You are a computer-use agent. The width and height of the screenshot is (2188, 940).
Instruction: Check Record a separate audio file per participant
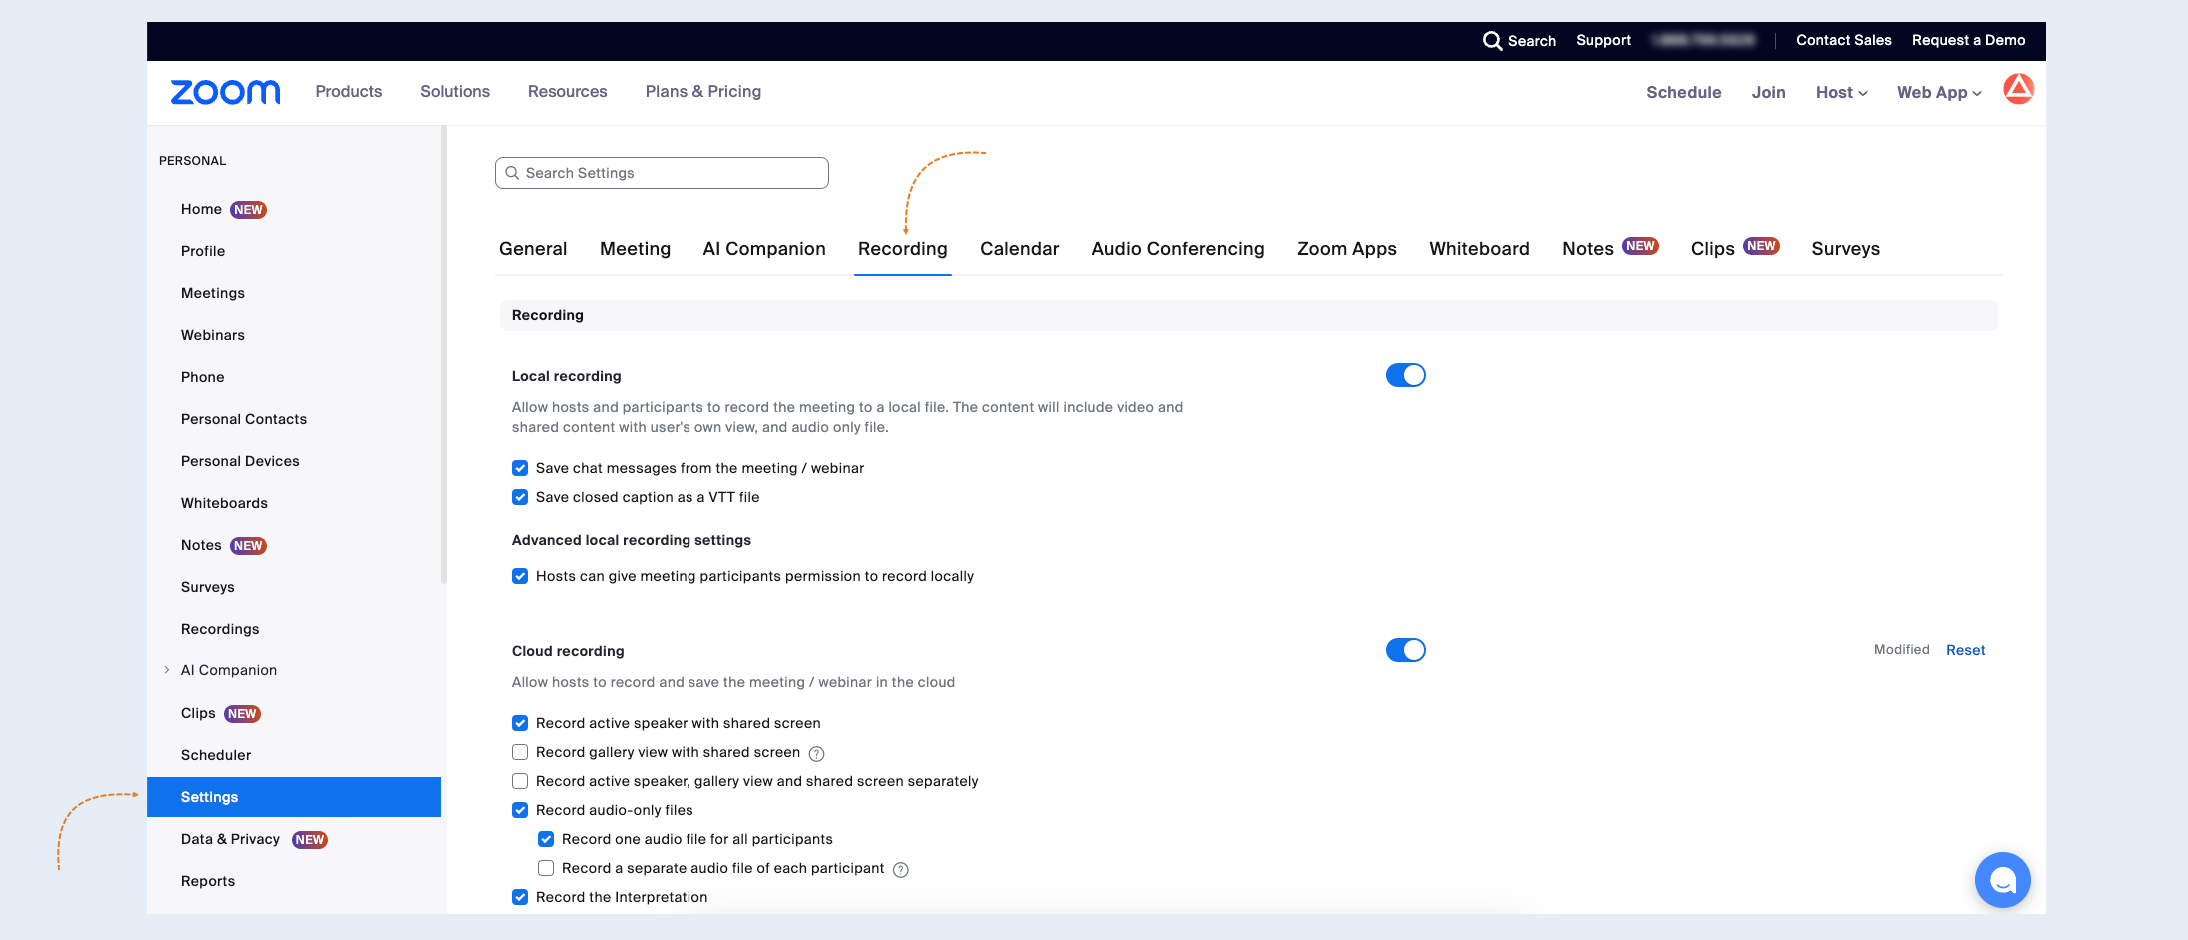click(546, 868)
